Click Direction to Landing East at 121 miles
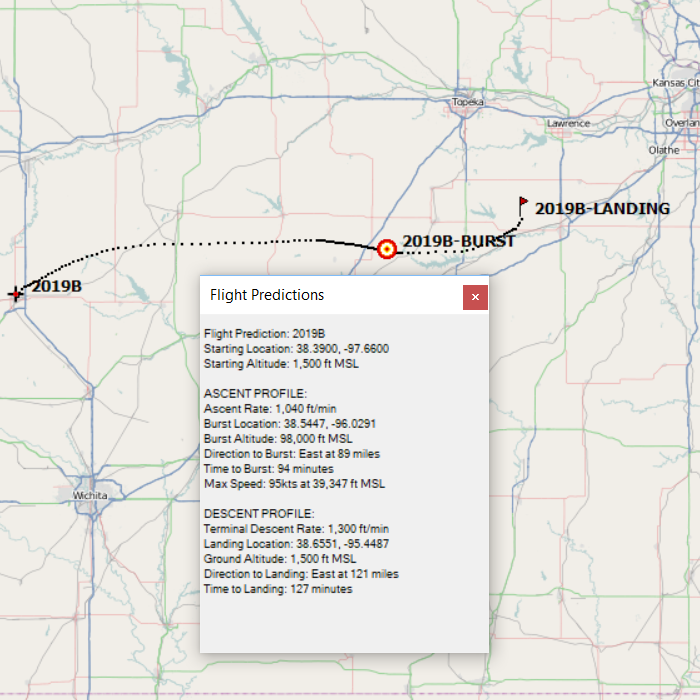700x700 pixels. click(x=301, y=574)
